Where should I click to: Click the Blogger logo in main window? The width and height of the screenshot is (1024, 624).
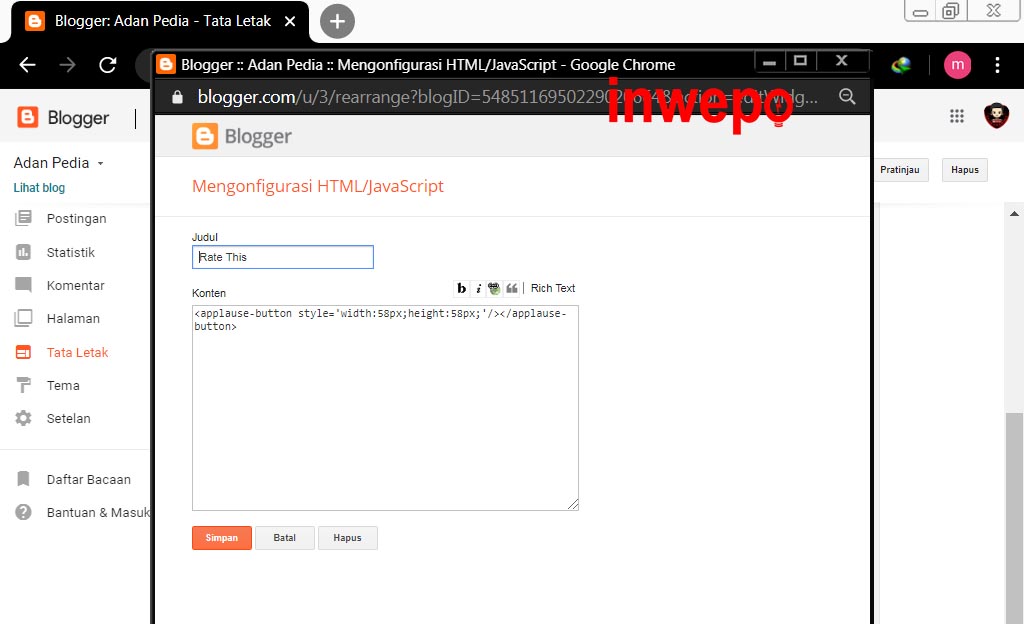point(63,117)
